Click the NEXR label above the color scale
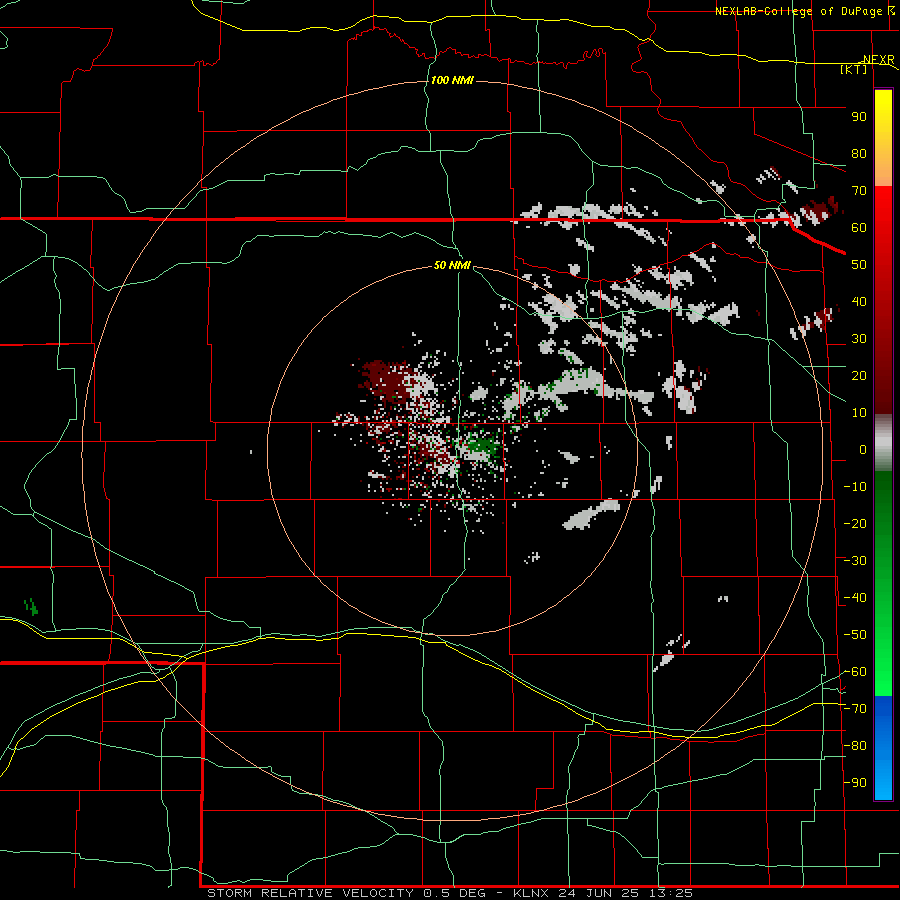Screen dimensions: 900x900 point(878,60)
